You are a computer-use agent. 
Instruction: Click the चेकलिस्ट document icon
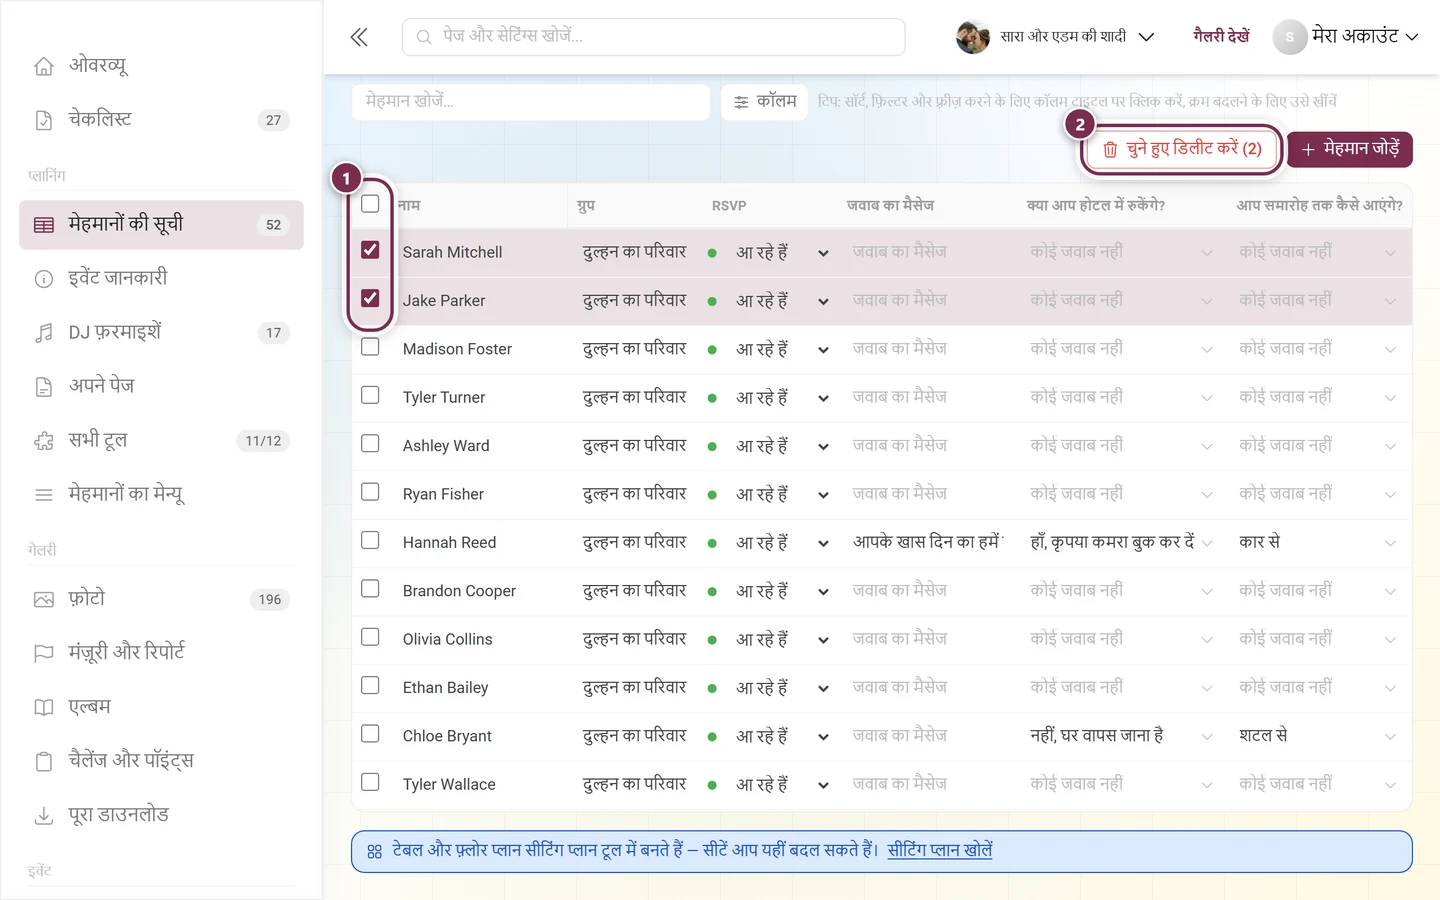44,120
